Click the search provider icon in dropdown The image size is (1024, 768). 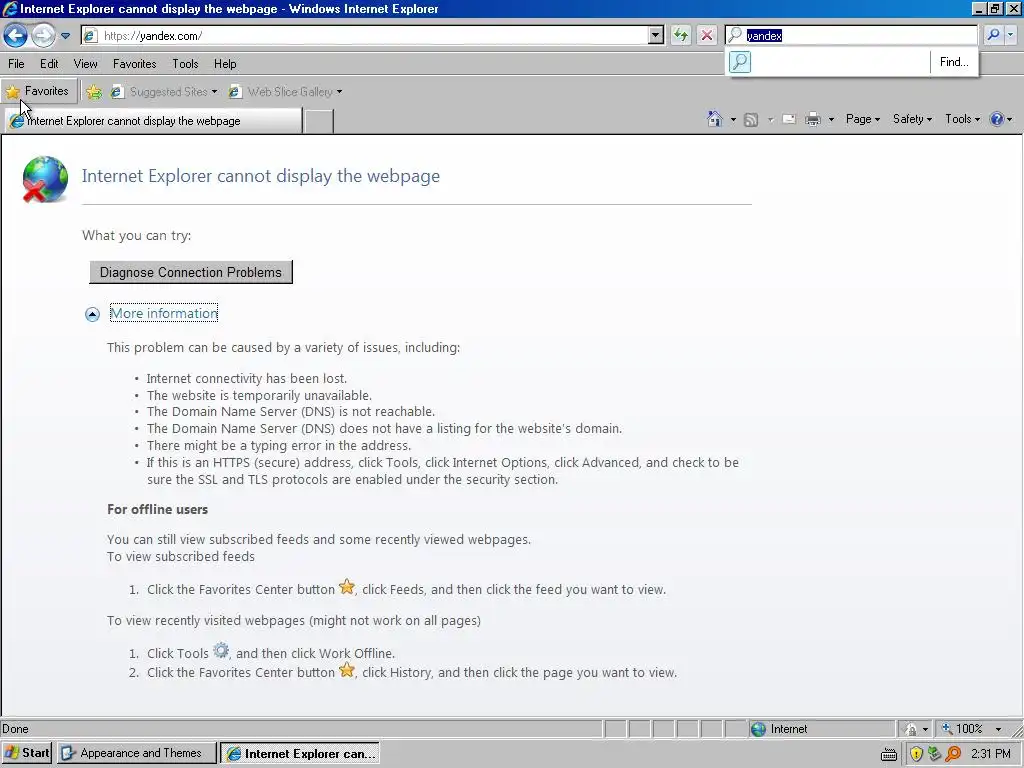click(740, 62)
